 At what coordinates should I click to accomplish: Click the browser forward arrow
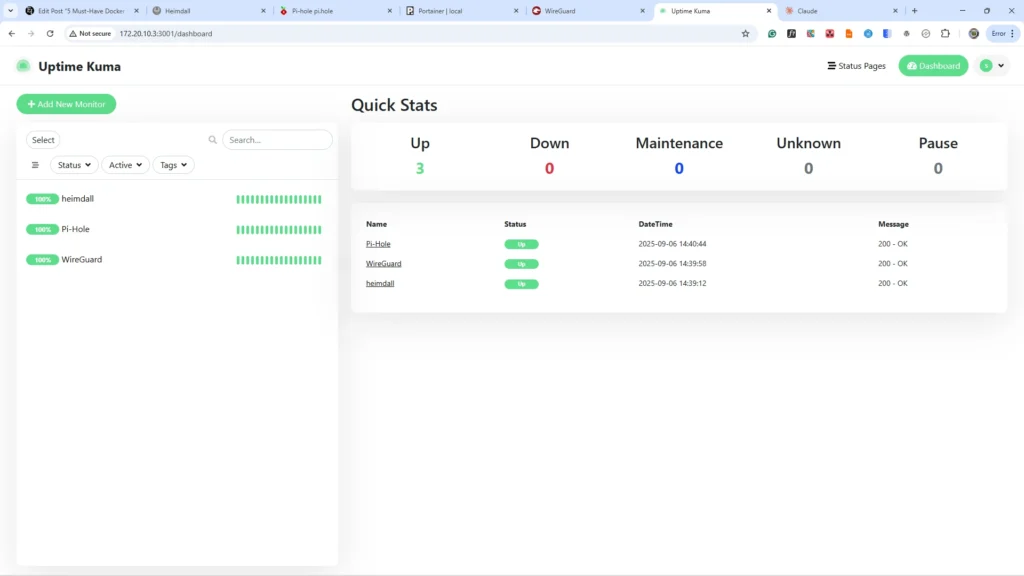point(31,33)
